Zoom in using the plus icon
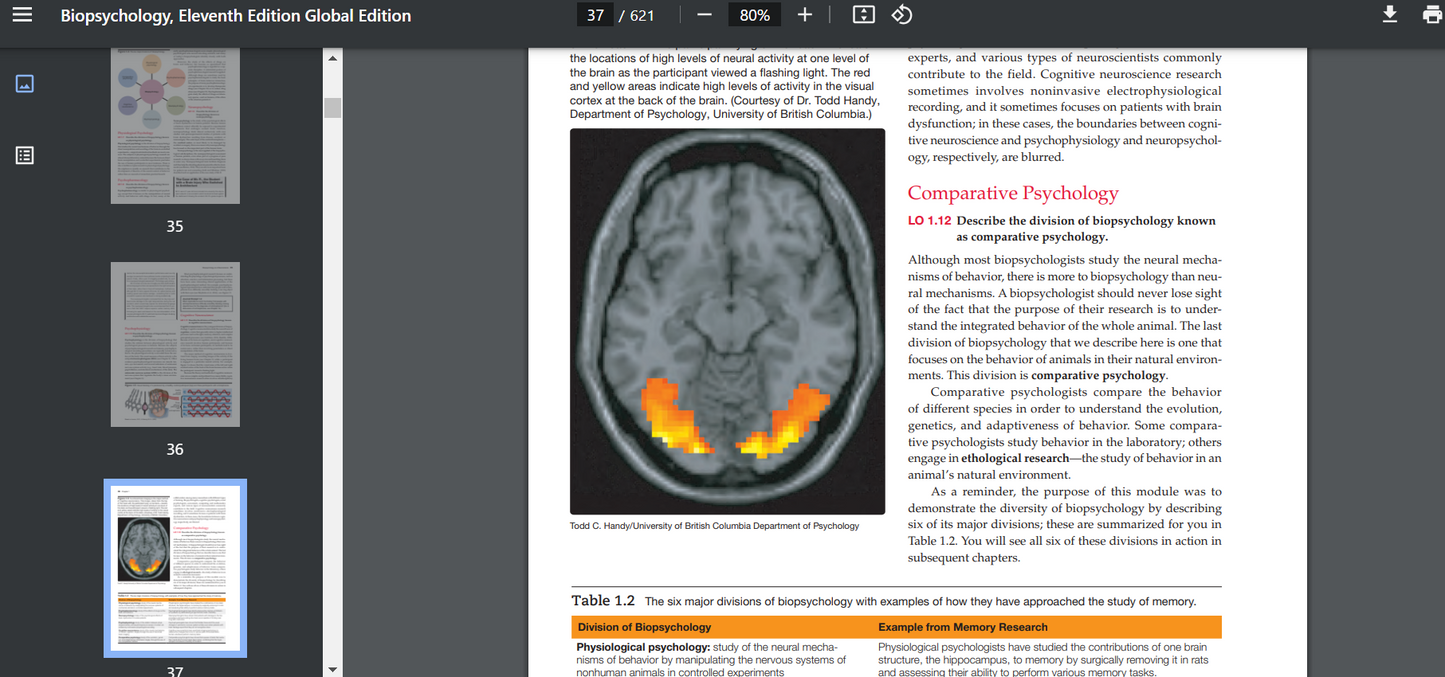Screen dimensions: 1445x677 [804, 14]
